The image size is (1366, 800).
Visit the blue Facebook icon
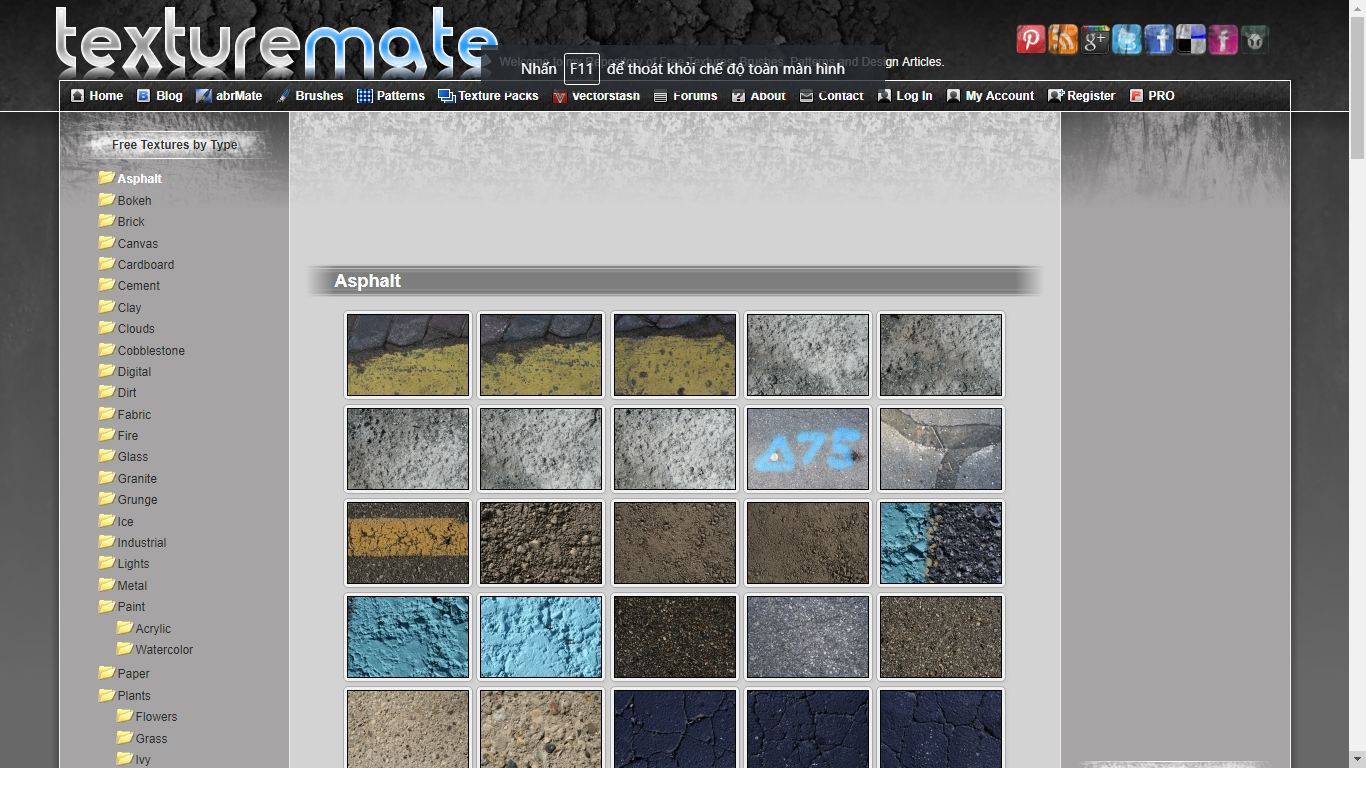pyautogui.click(x=1159, y=39)
